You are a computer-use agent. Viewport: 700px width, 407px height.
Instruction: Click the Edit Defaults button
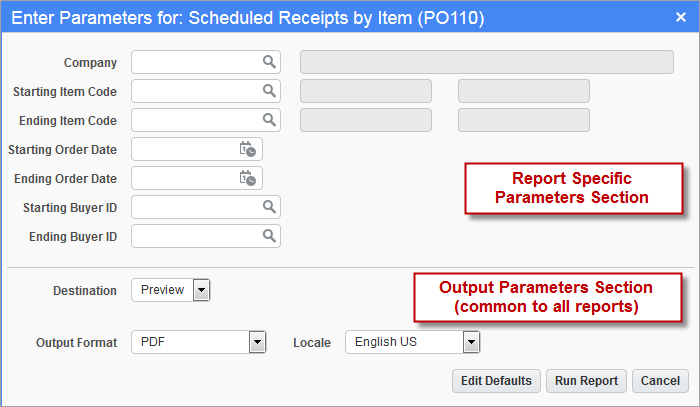click(496, 381)
